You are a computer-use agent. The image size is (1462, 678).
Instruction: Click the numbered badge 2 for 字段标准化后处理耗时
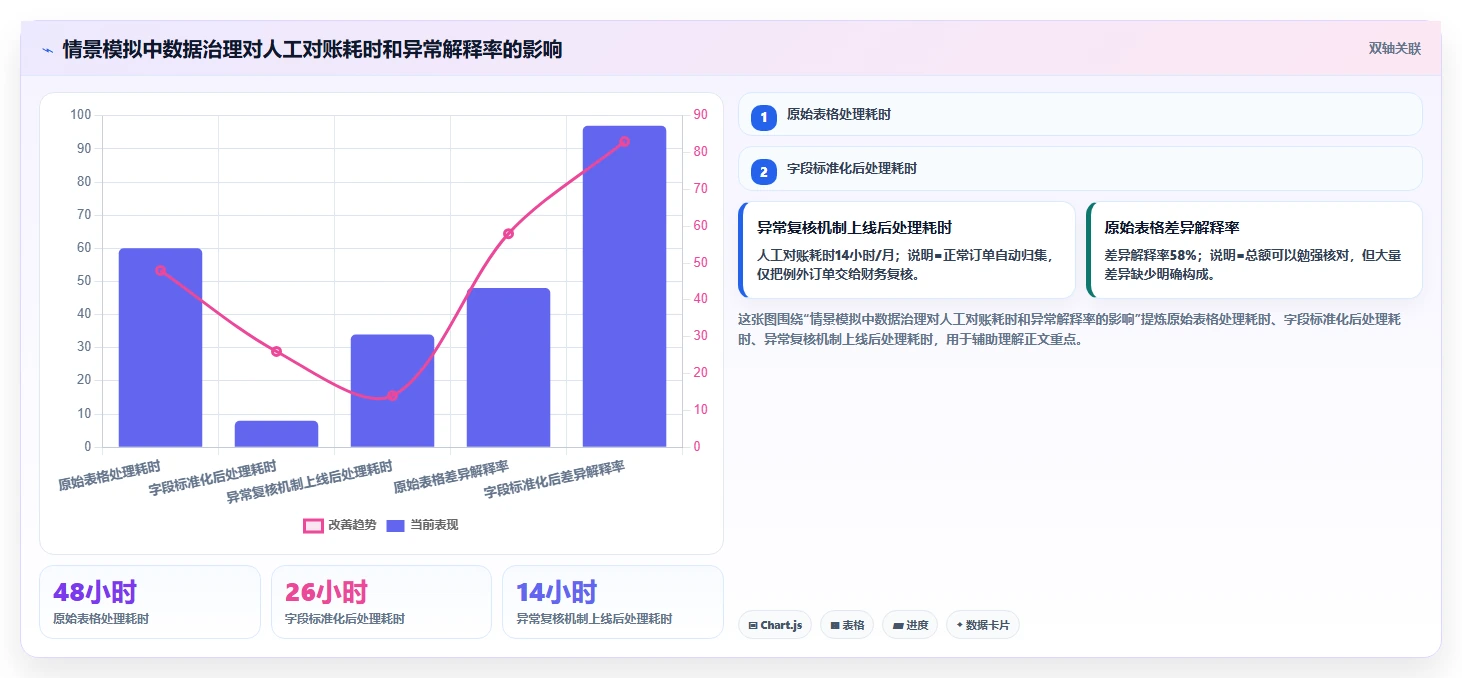pyautogui.click(x=764, y=172)
